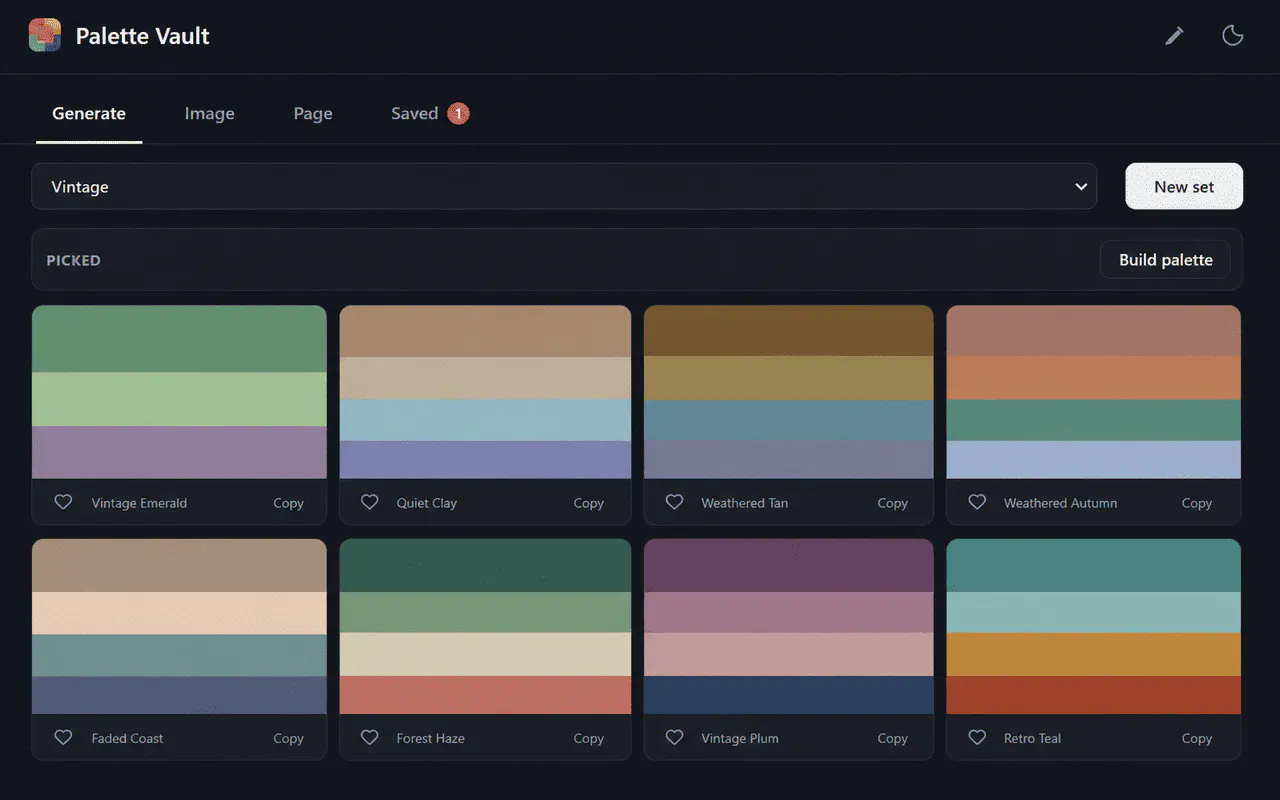Pick the pale blue swatch in Weathered Autumn
This screenshot has width=1280, height=800.
coord(1093,460)
